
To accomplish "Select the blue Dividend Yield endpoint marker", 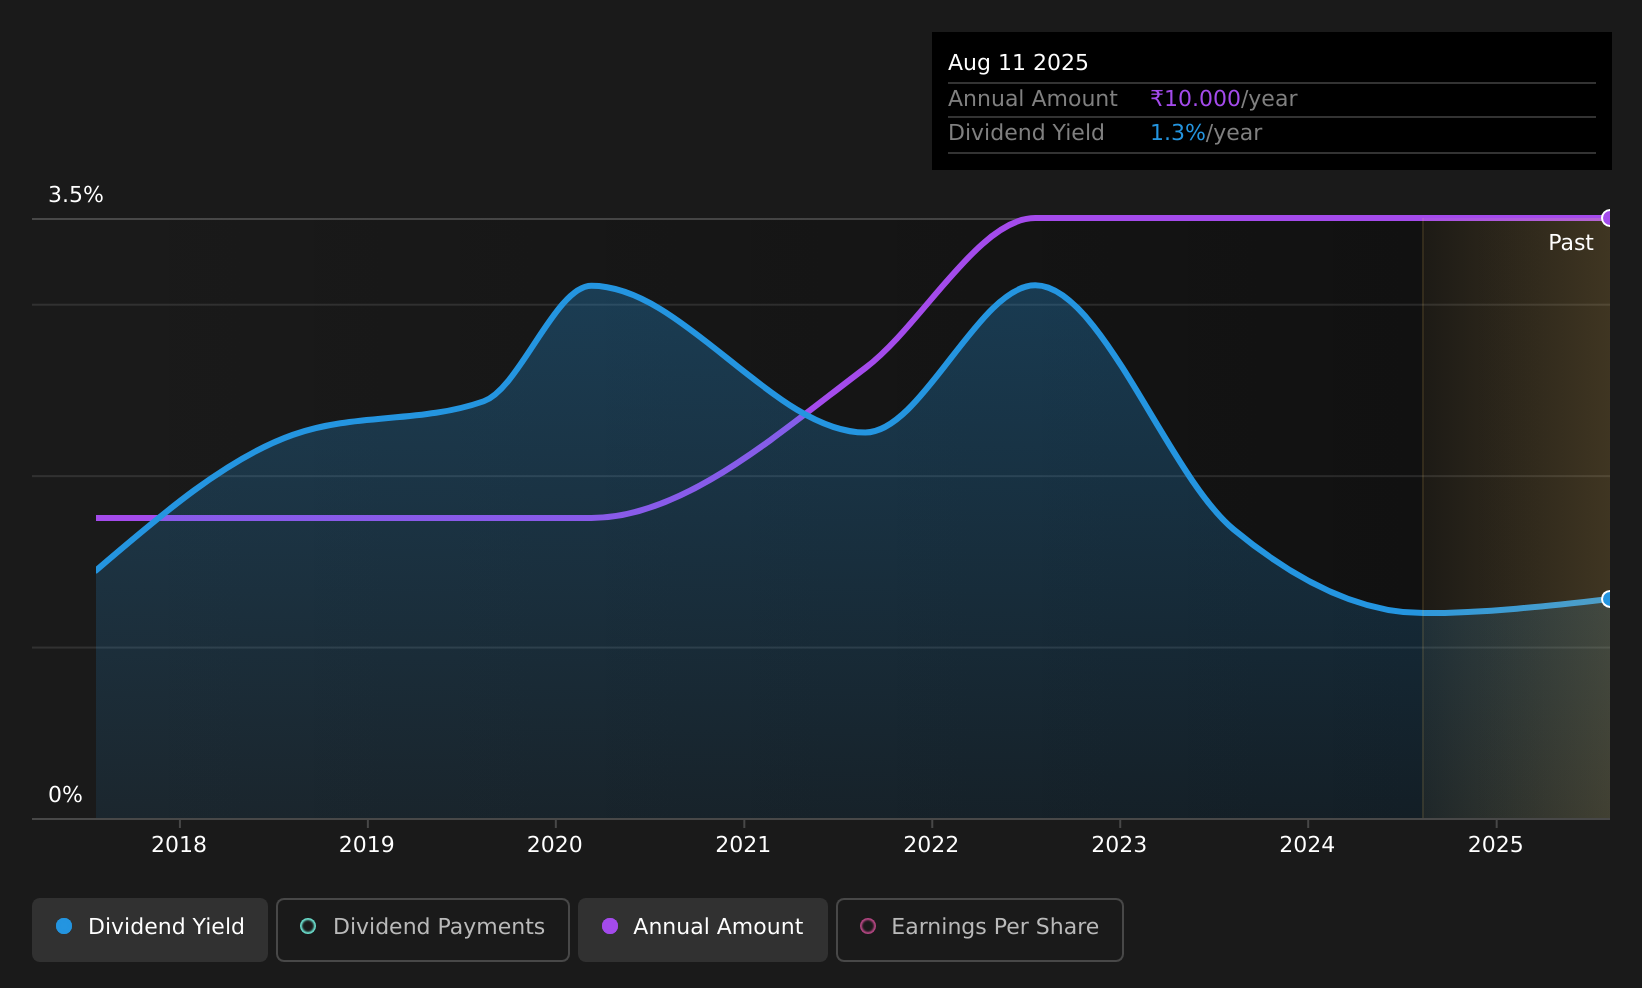I will coord(1608,599).
